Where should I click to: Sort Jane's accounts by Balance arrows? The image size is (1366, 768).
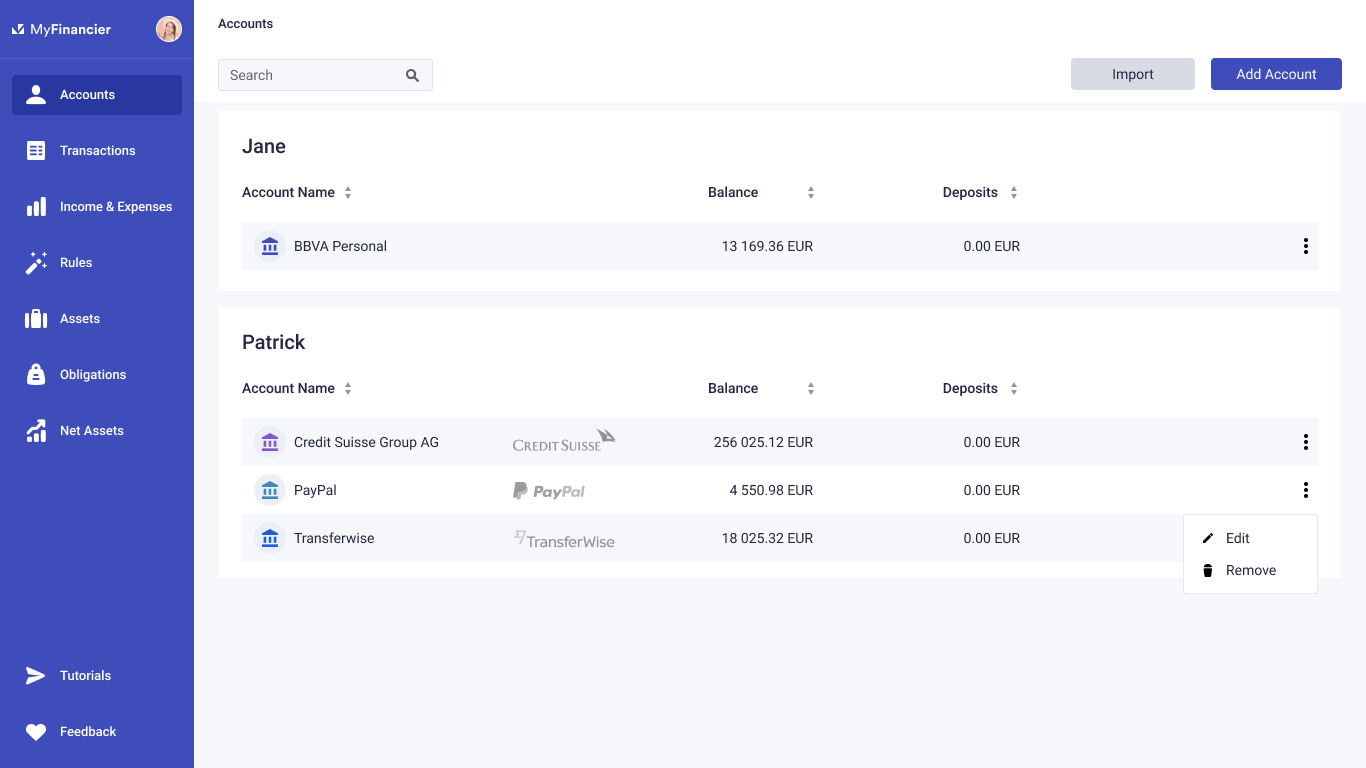(x=811, y=193)
